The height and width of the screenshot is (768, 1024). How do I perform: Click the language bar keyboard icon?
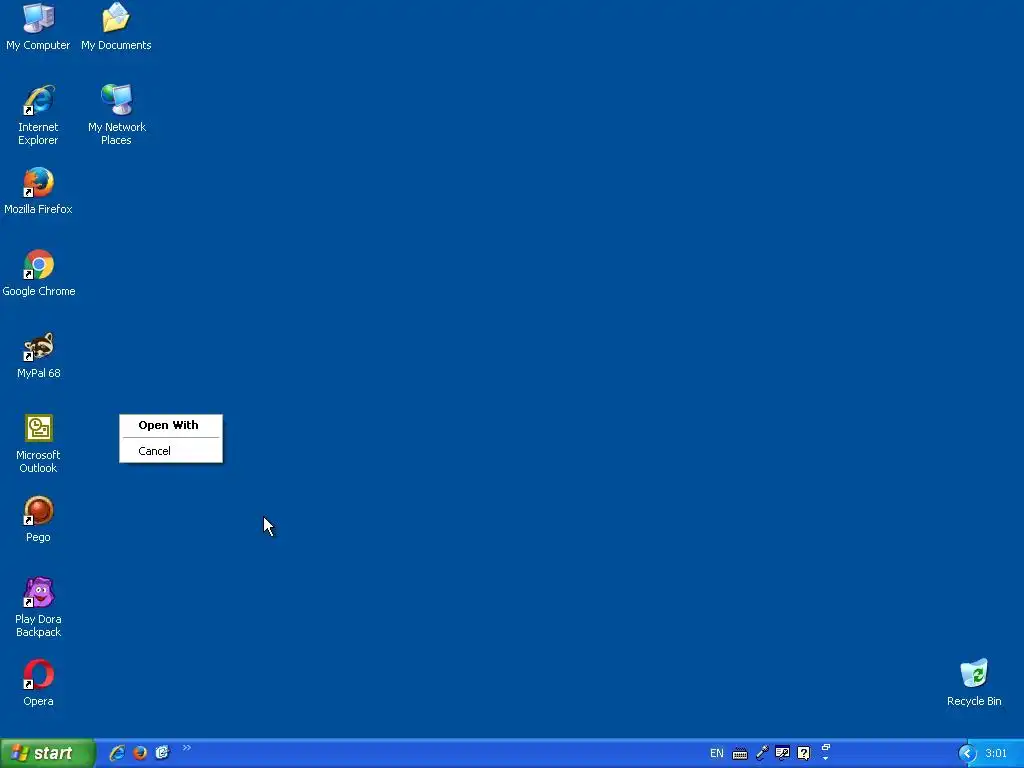click(x=740, y=754)
